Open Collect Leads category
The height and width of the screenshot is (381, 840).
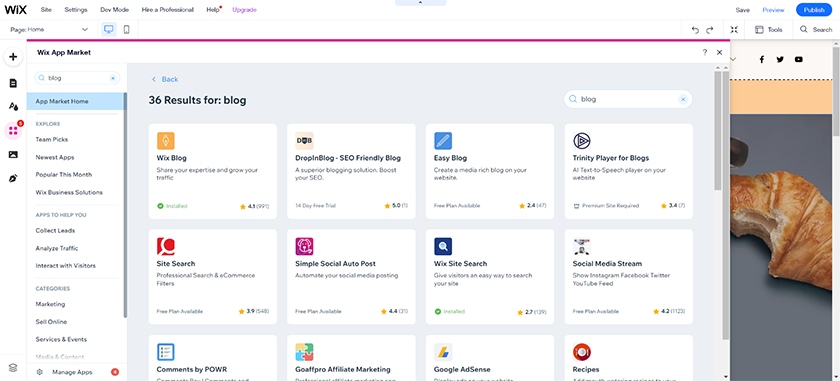point(55,230)
